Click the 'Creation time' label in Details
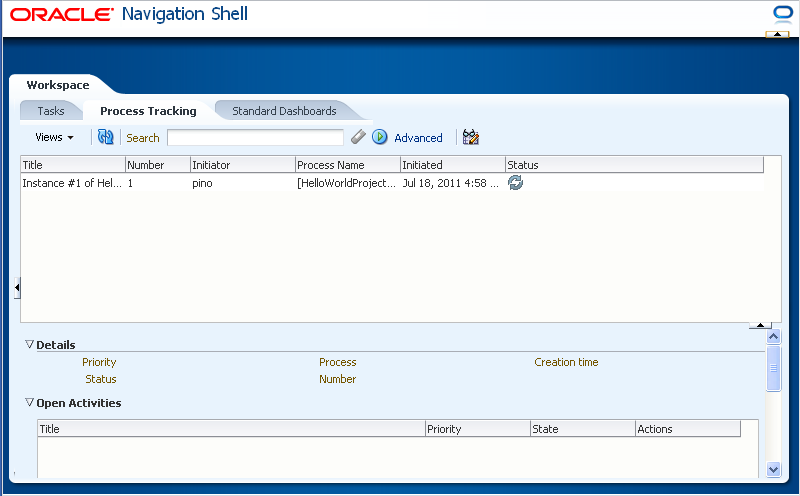 click(566, 362)
